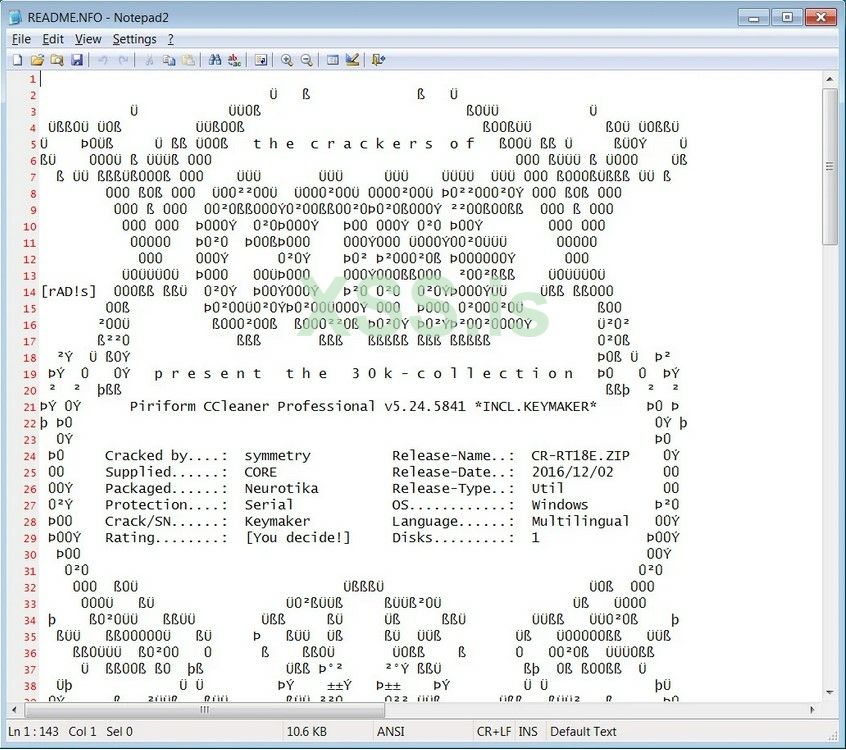Create a new document with New icon

(17, 60)
